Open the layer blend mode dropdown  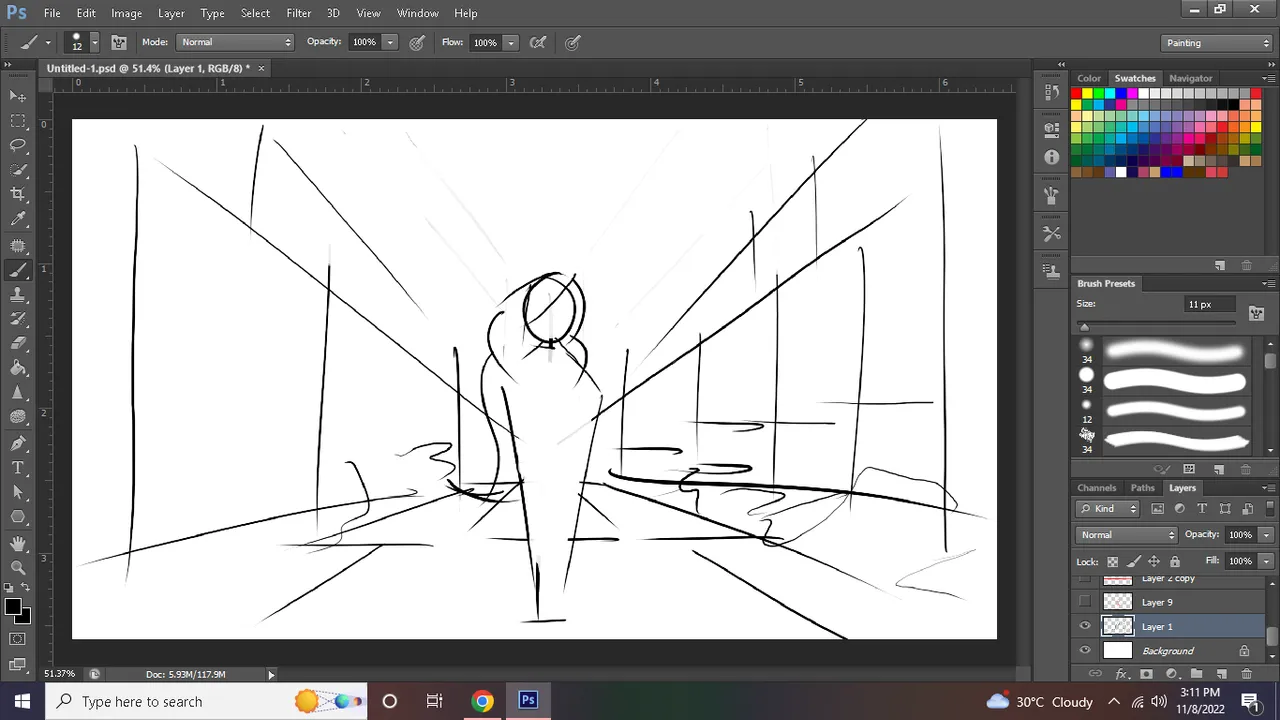tap(1127, 535)
